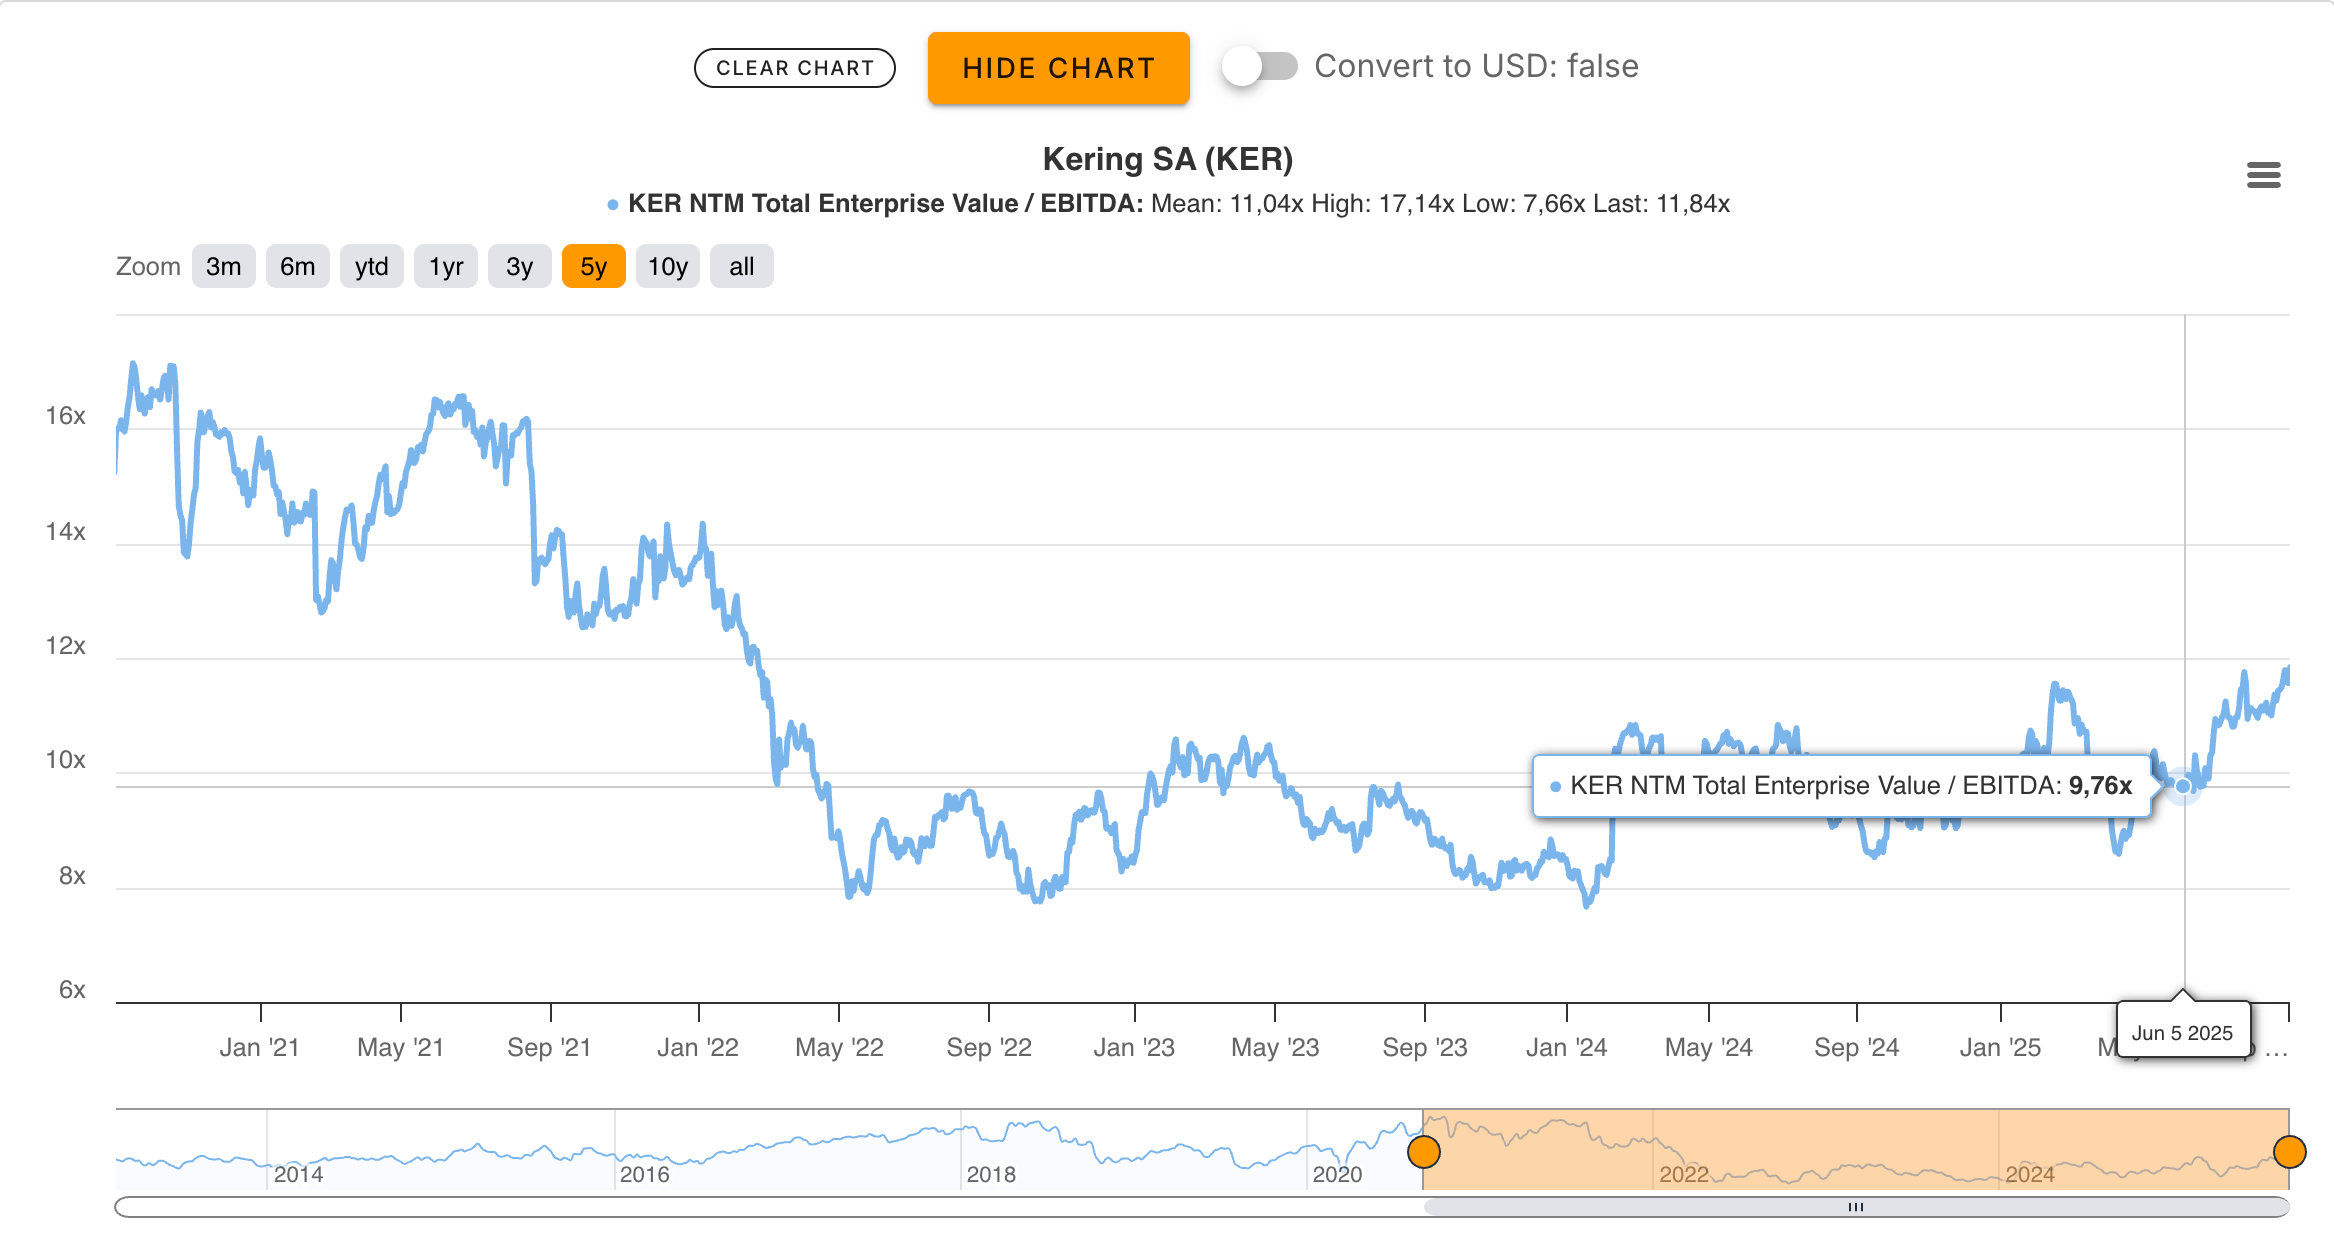Choose the 3y zoom option
The height and width of the screenshot is (1244, 2334).
coord(519,267)
